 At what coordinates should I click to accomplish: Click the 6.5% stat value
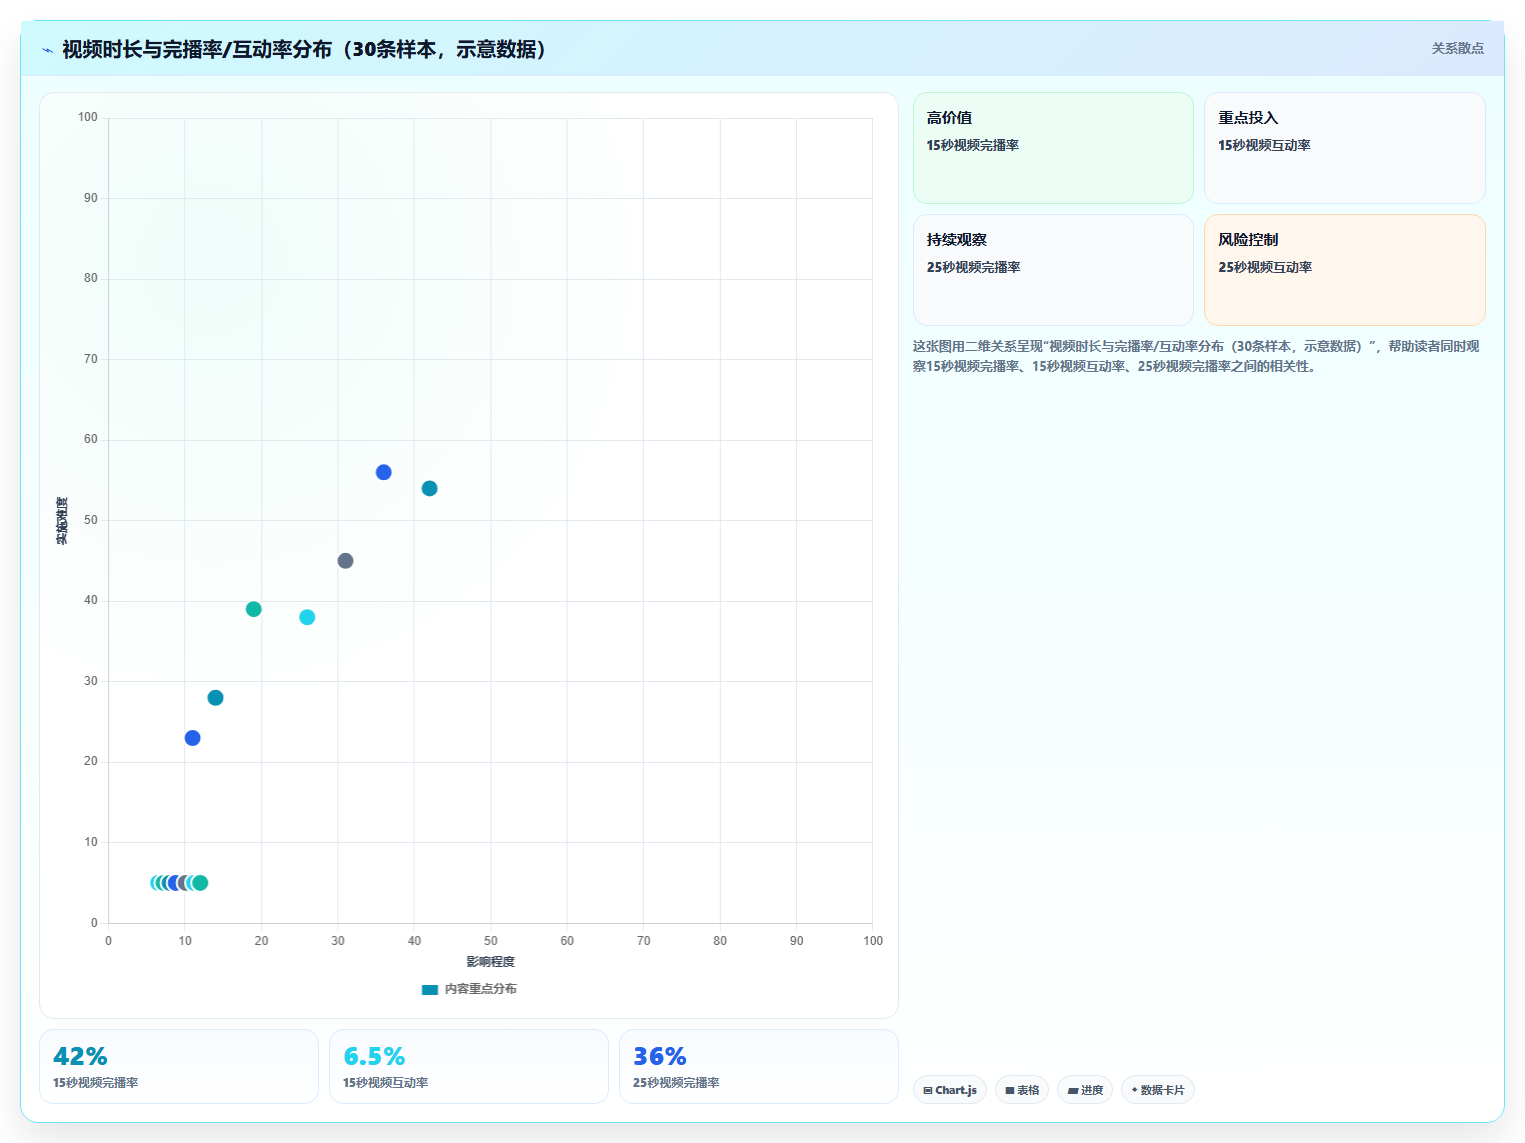374,1056
